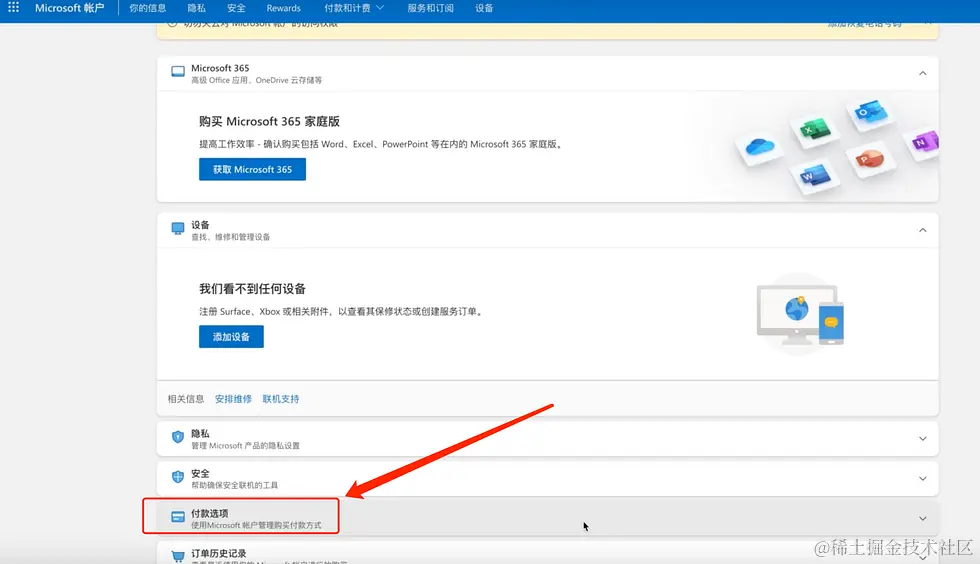Click the 设备 section monitor icon
Screen dimensions: 980x564
tap(178, 229)
